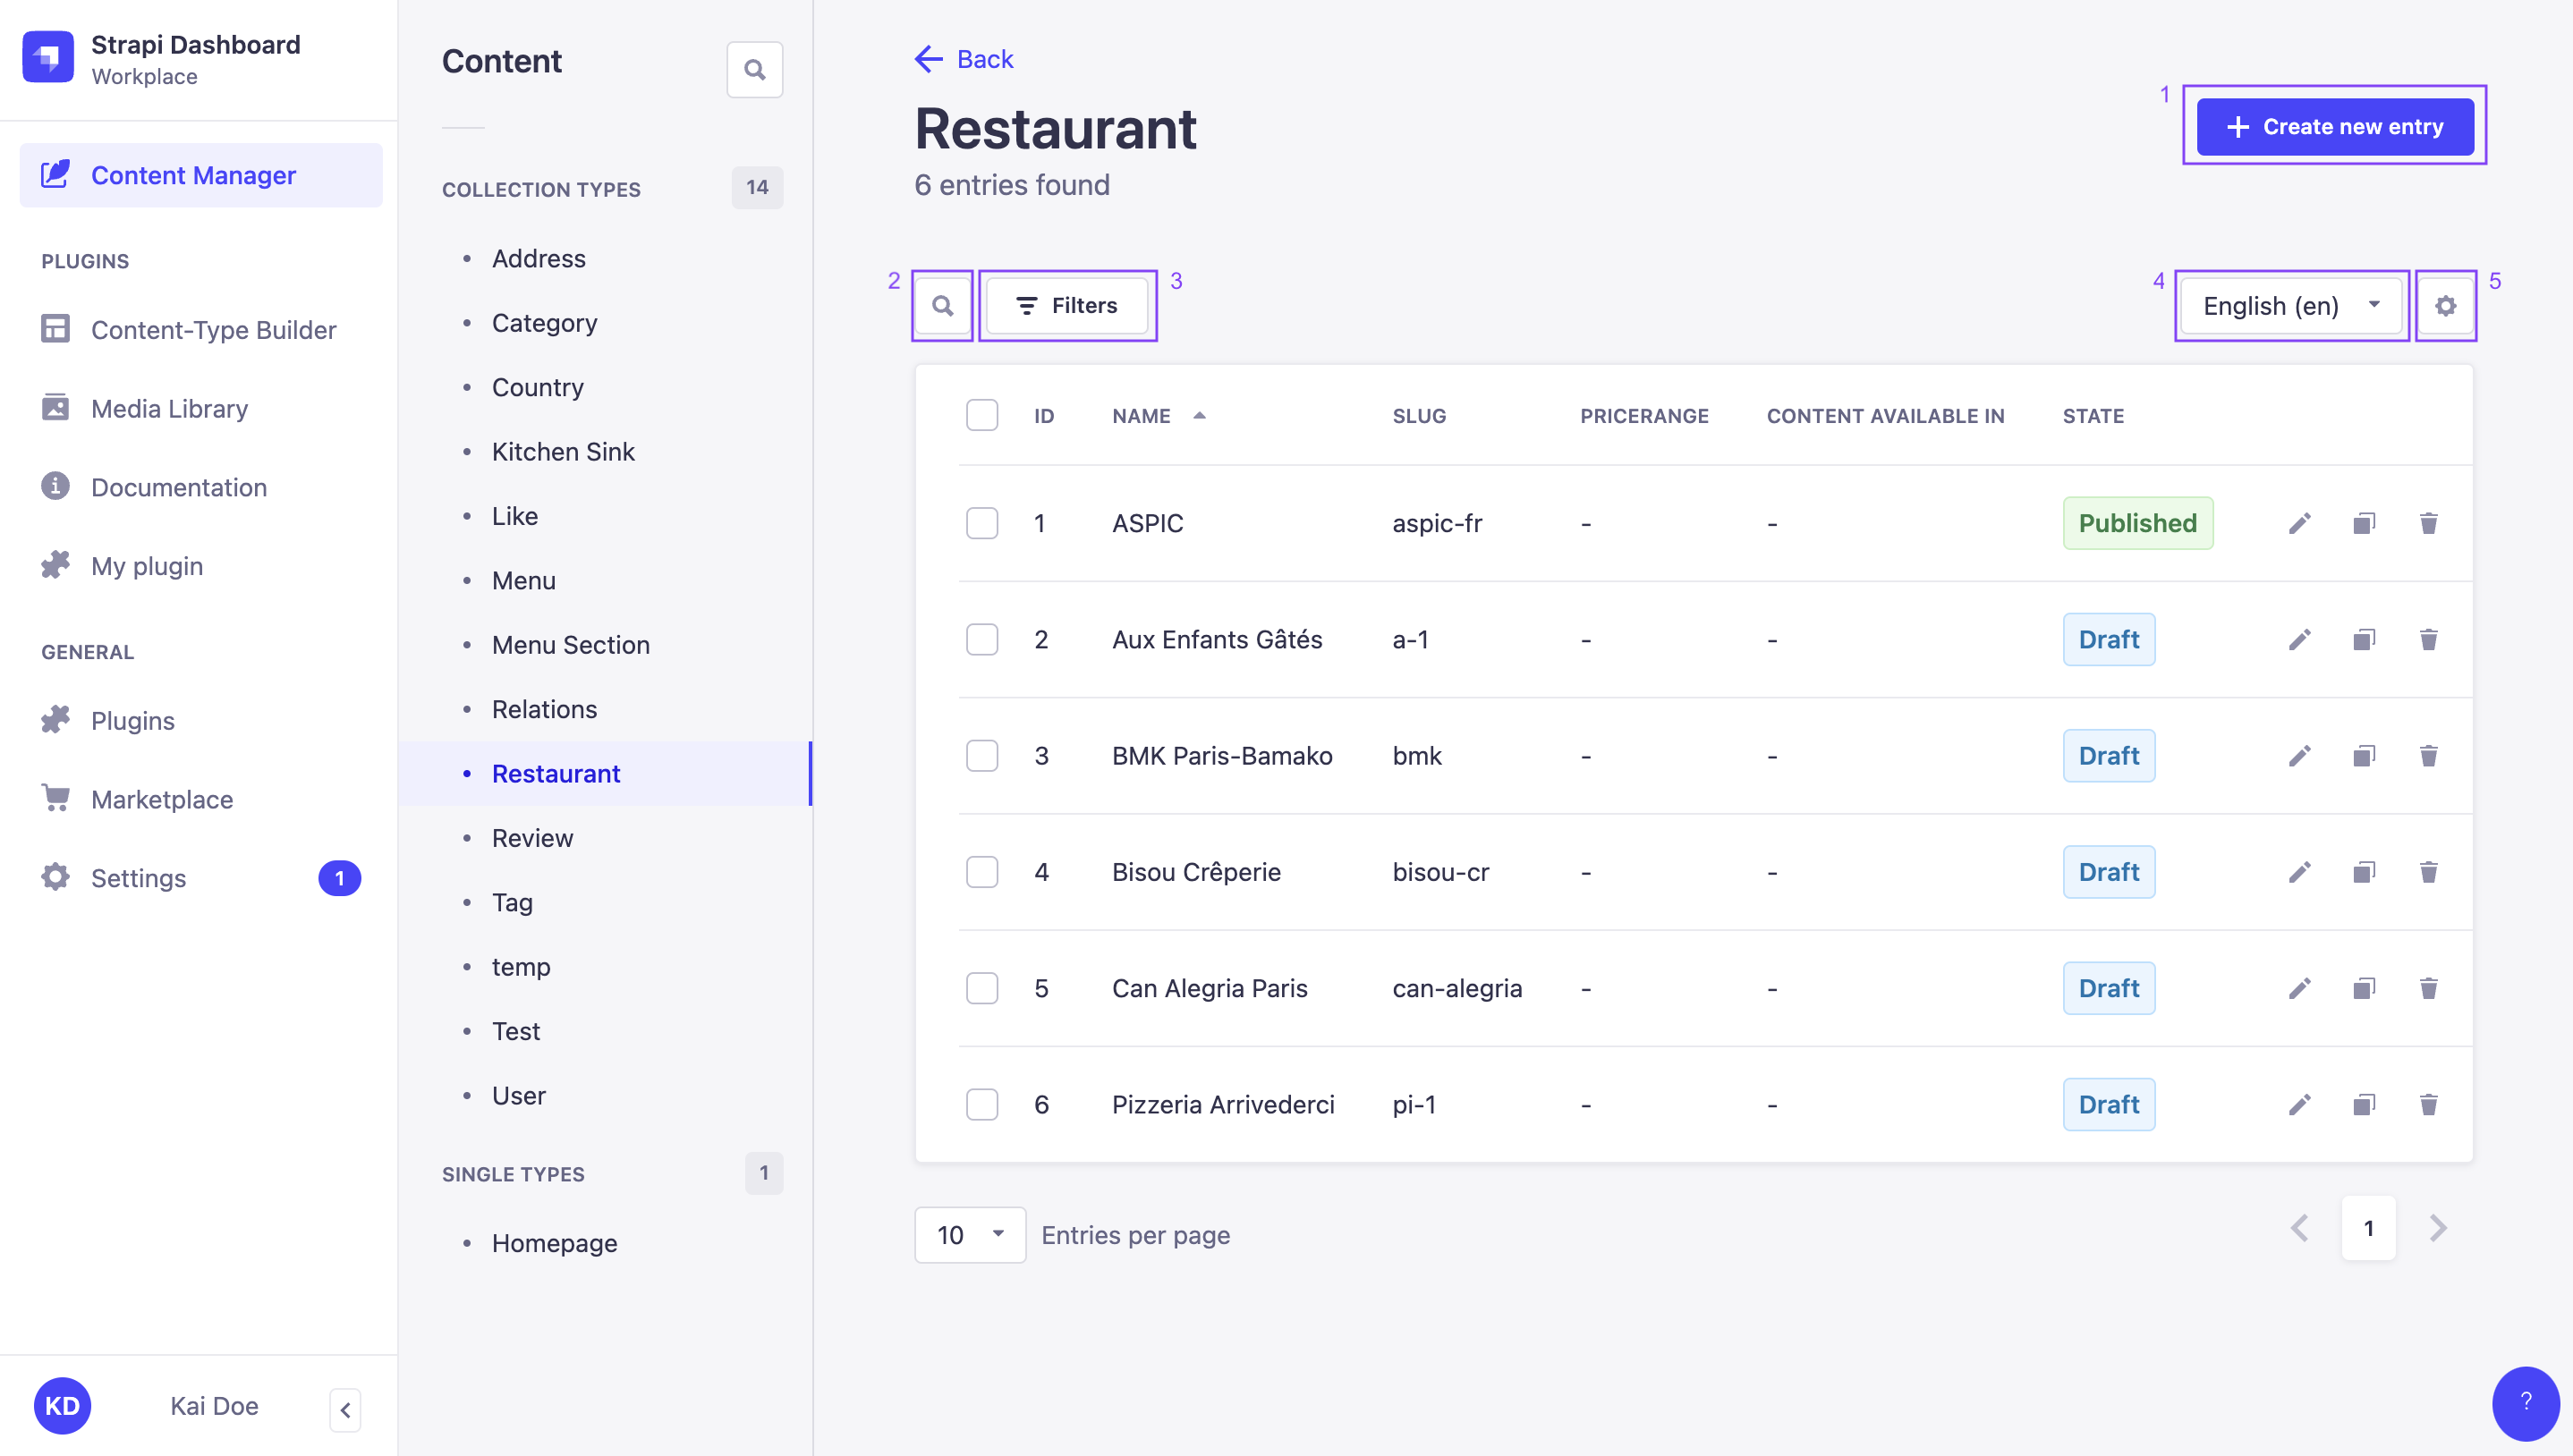Toggle the select-all checkbox in table header
This screenshot has height=1456, width=2573.
[x=982, y=415]
